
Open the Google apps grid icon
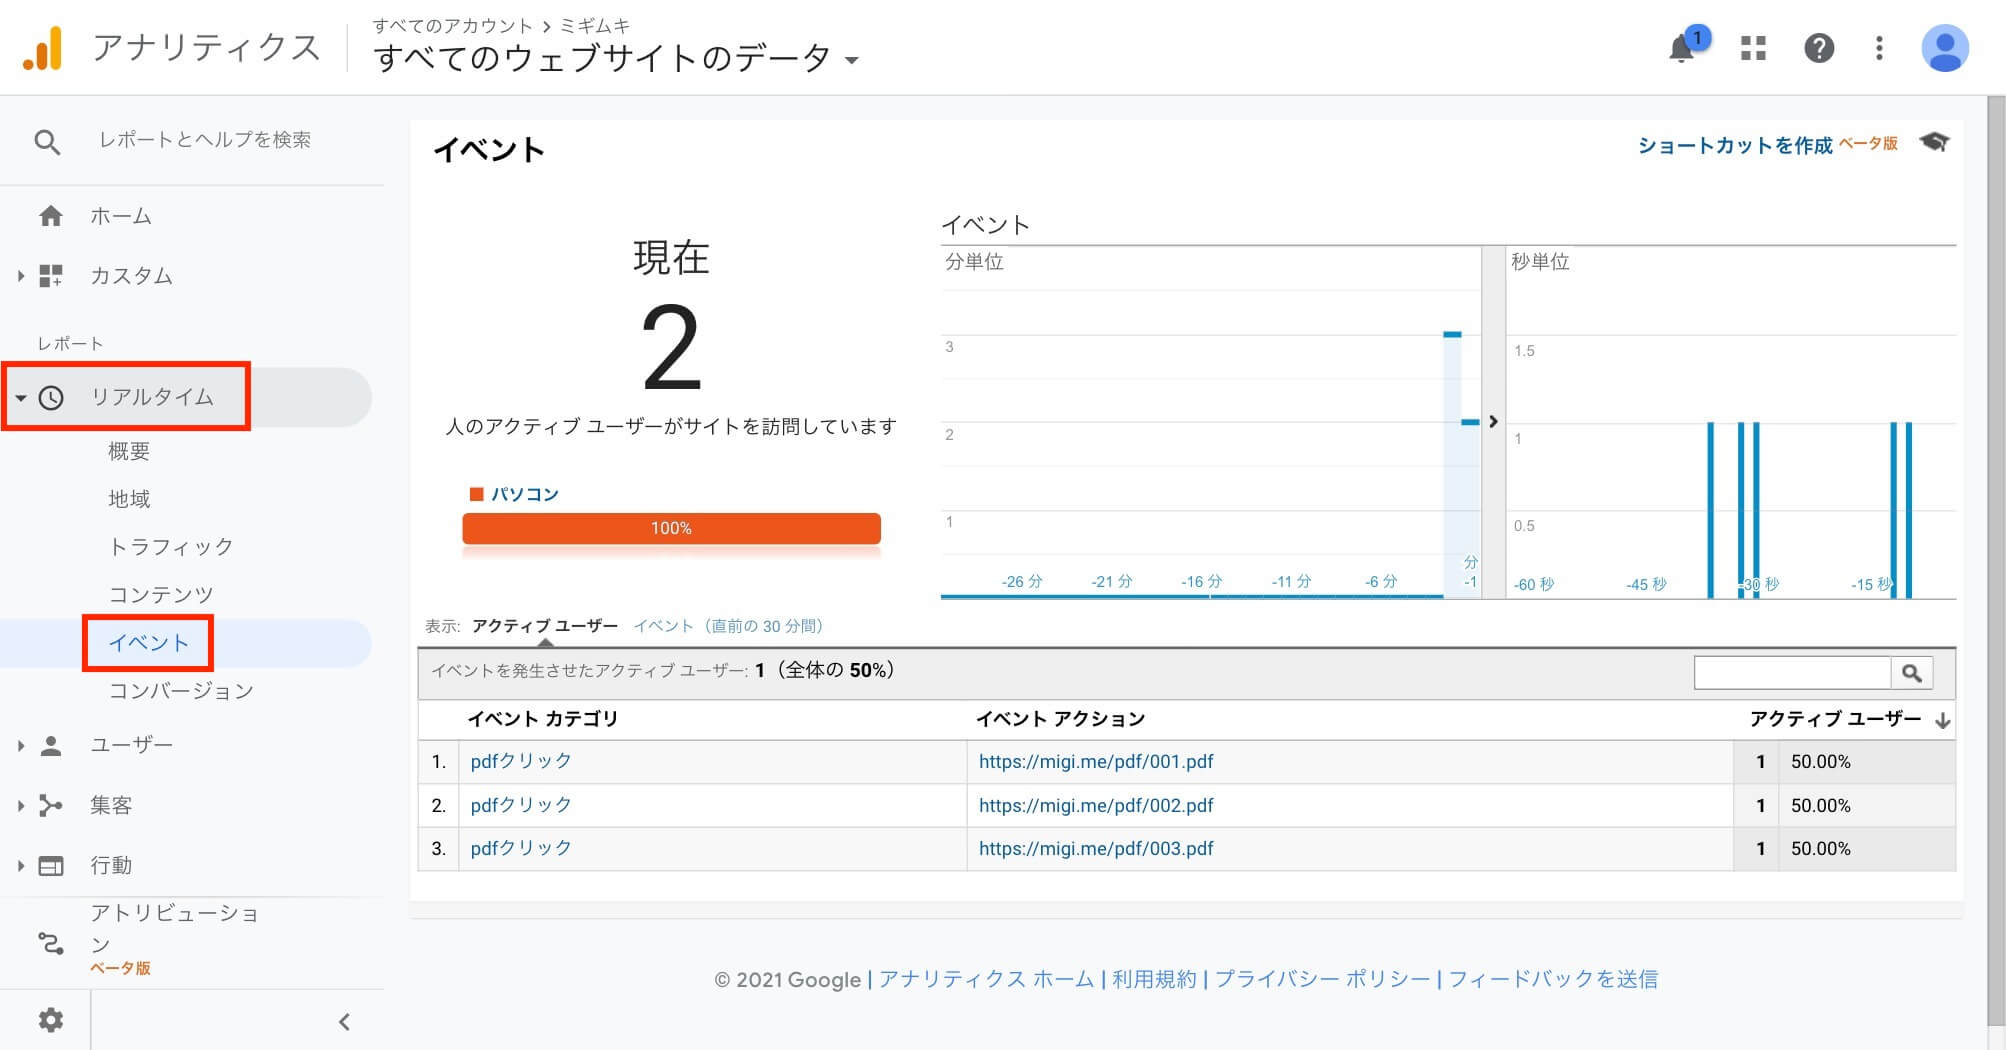pyautogui.click(x=1753, y=48)
